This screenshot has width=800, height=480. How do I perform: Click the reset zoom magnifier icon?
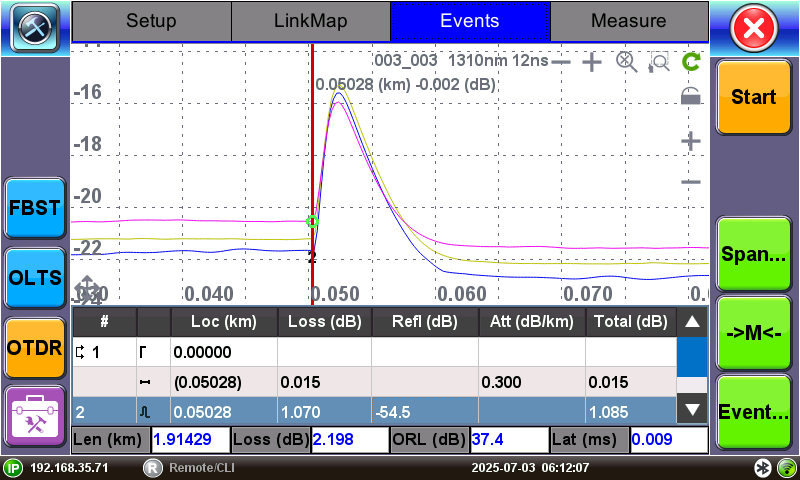click(x=626, y=62)
